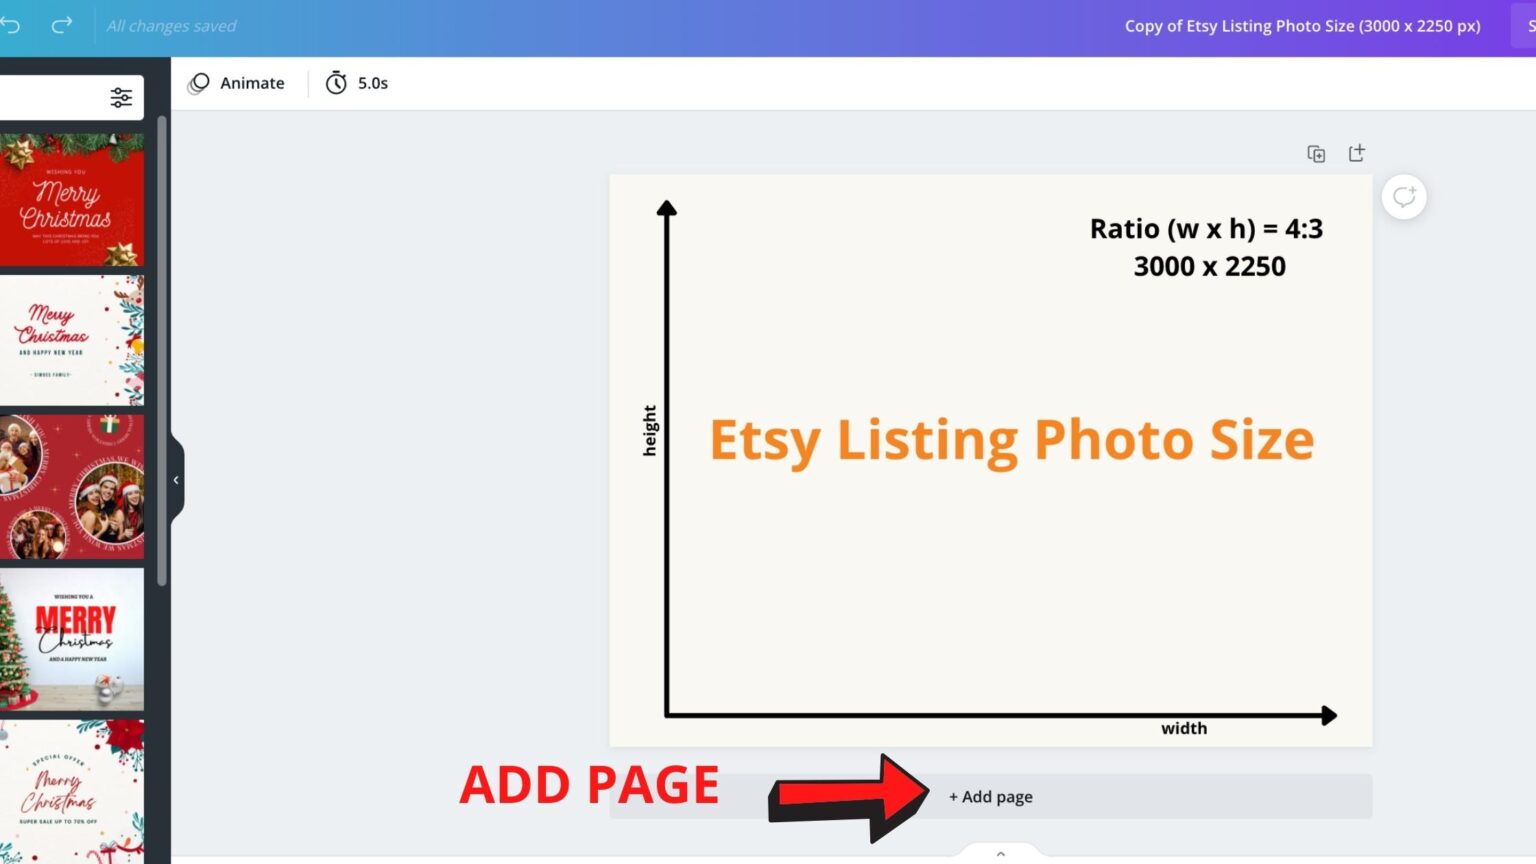The width and height of the screenshot is (1536, 864).
Task: Click the document title Copy of Etsy Listing Photo Size
Action: click(x=1302, y=26)
